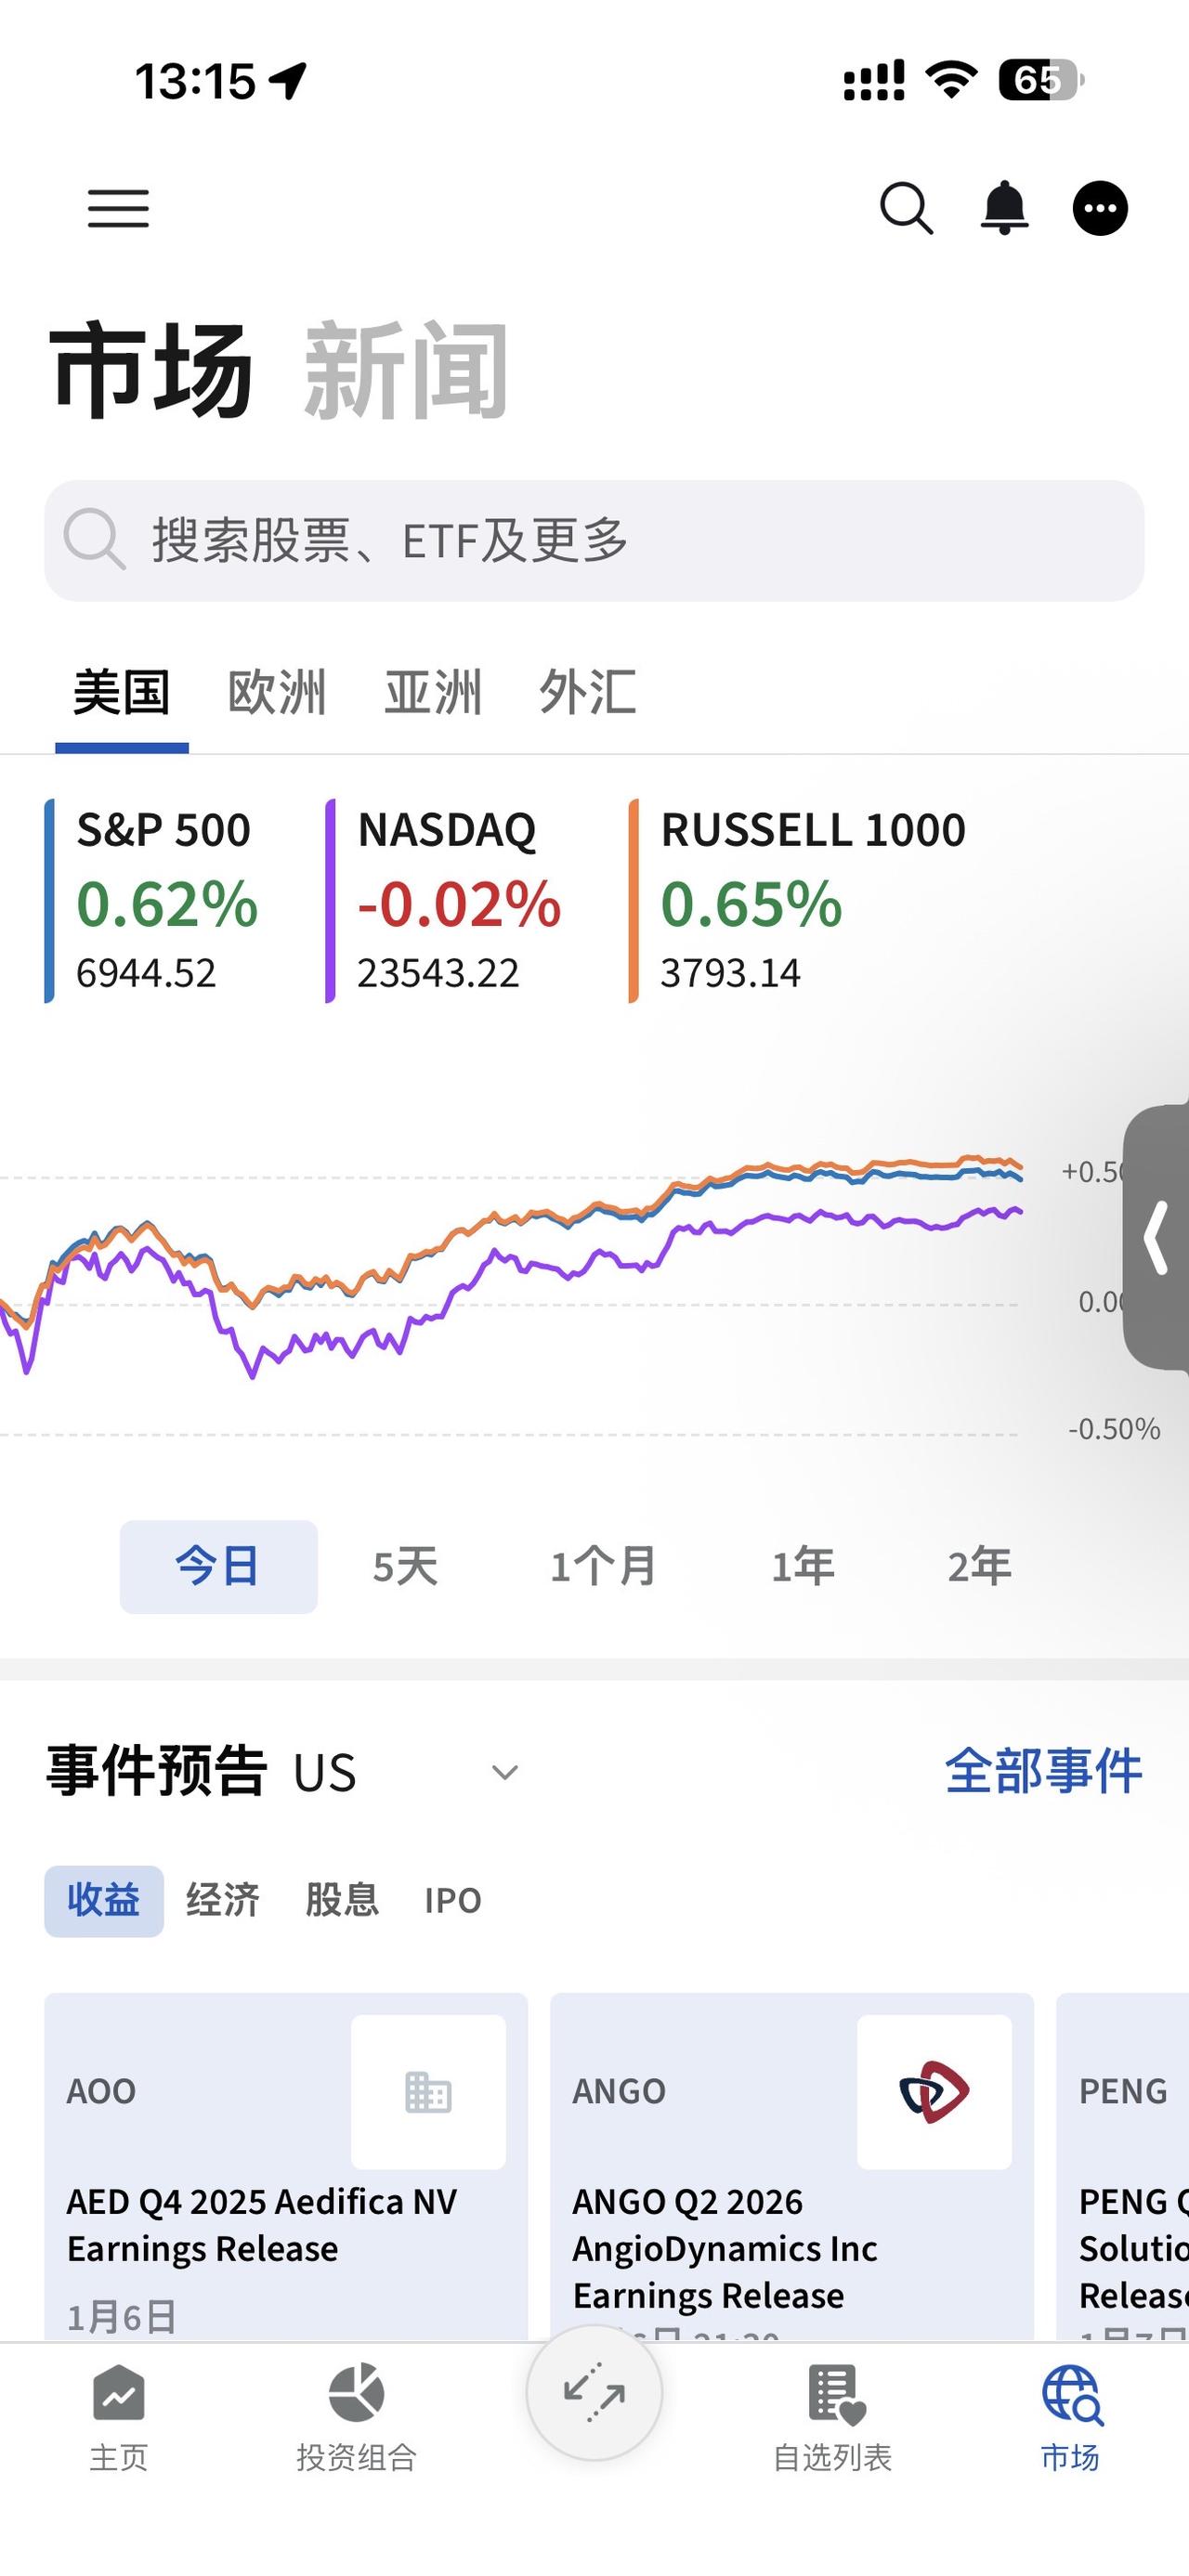Screen dimensions: 1189x2576
Task: Tap the center trade arrows button
Action: (594, 2393)
